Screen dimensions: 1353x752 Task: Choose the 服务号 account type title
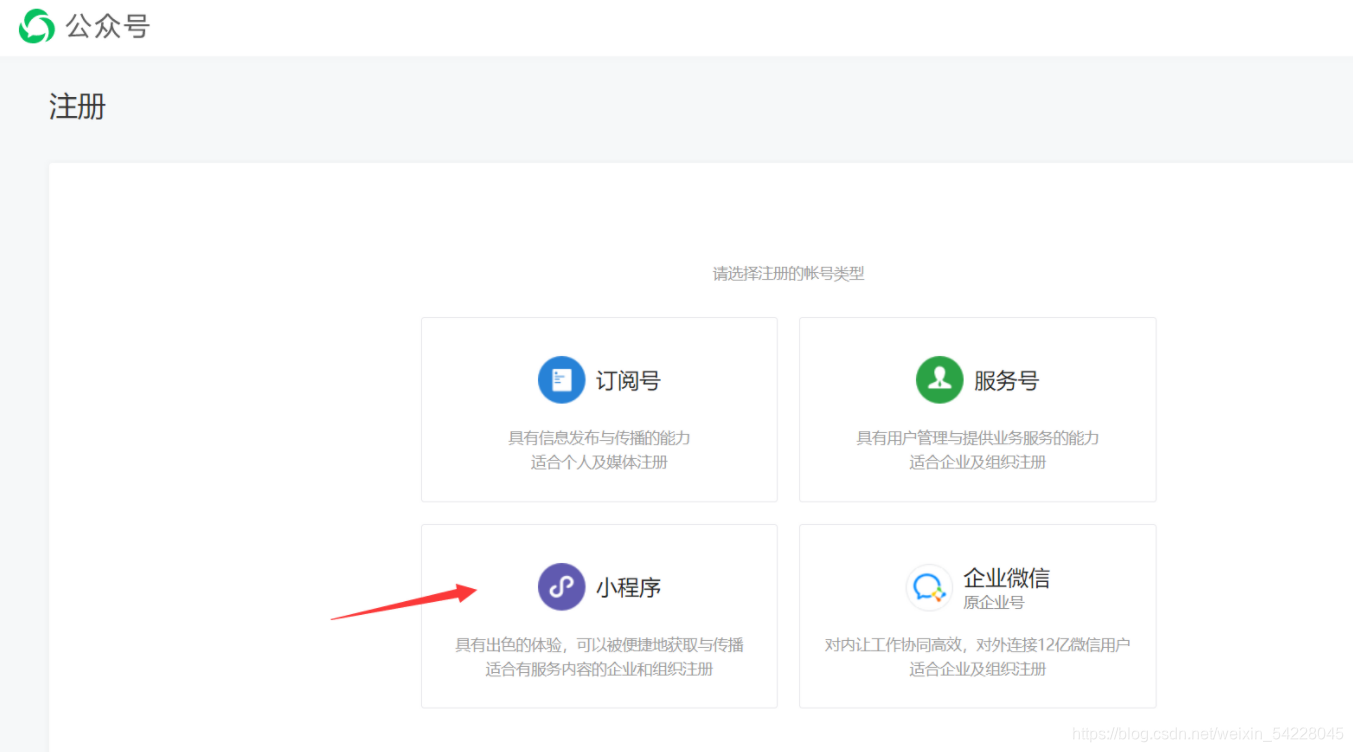click(x=1006, y=381)
